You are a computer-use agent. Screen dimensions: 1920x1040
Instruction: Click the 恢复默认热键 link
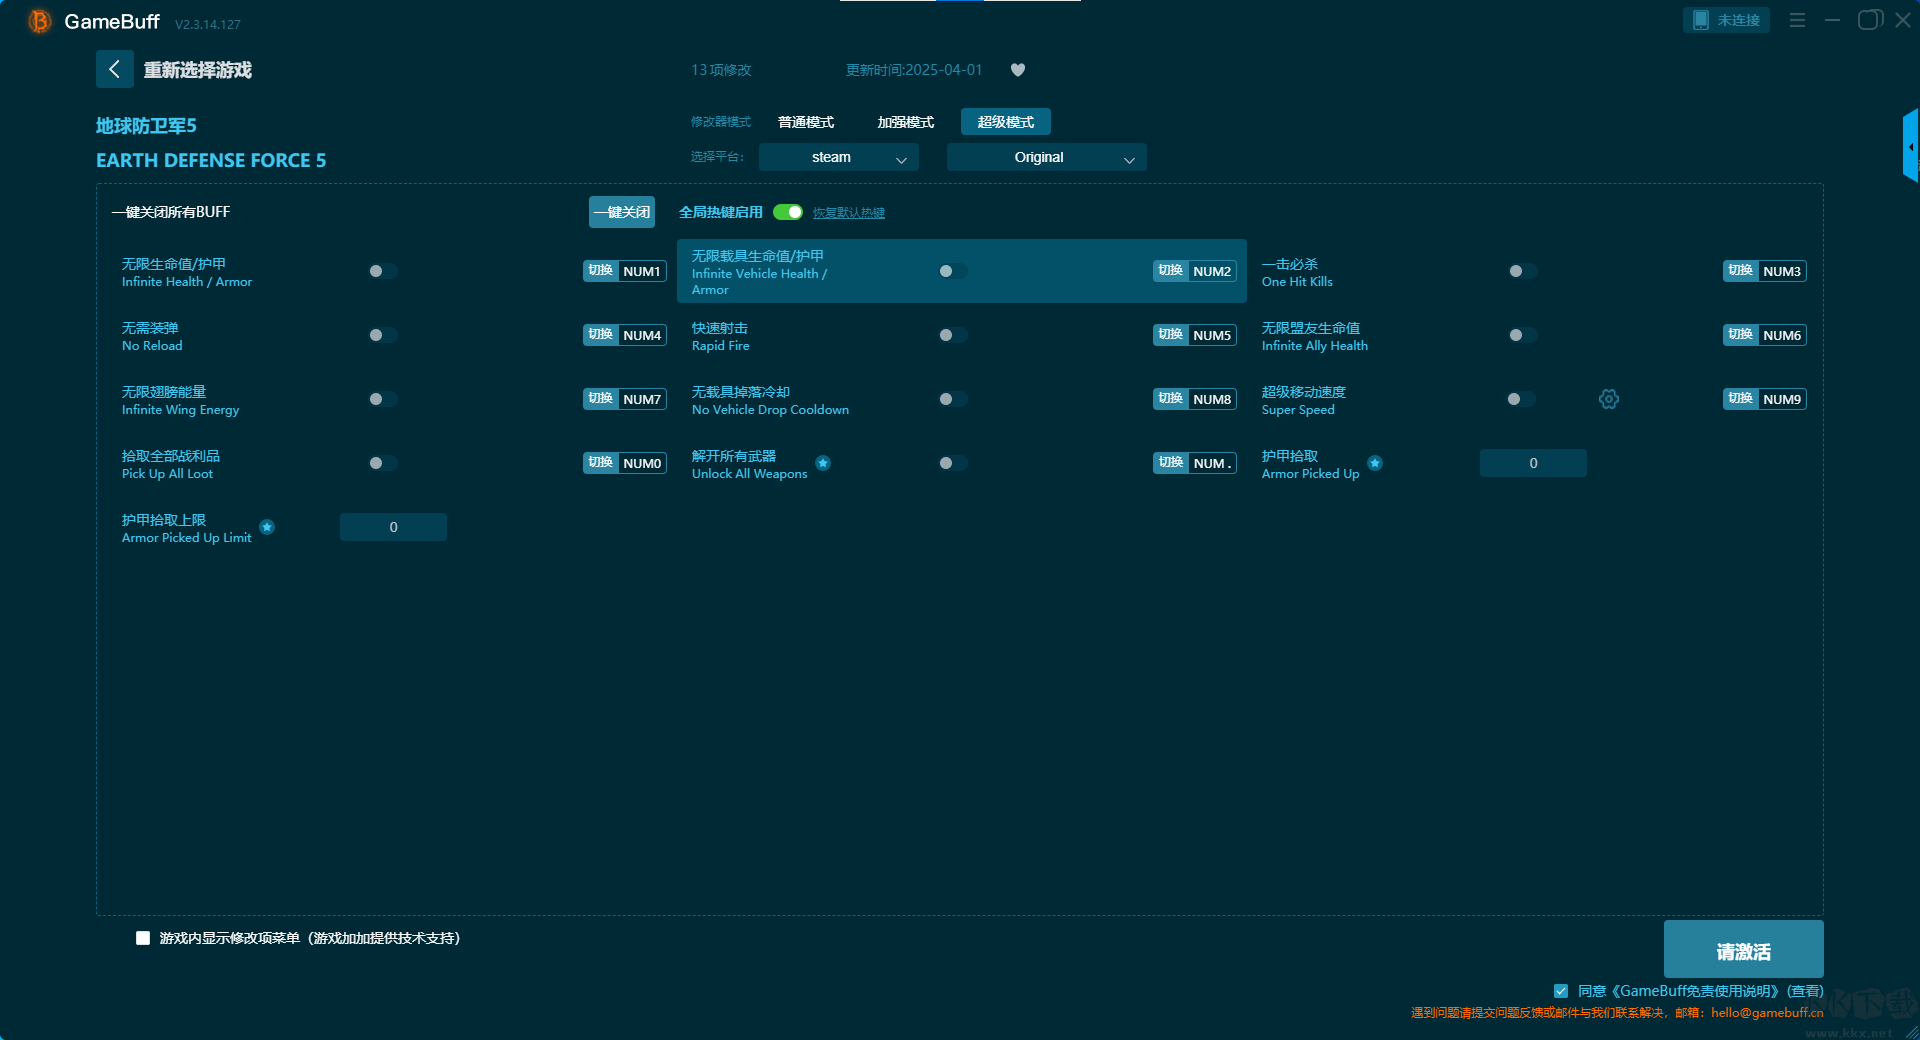click(848, 213)
